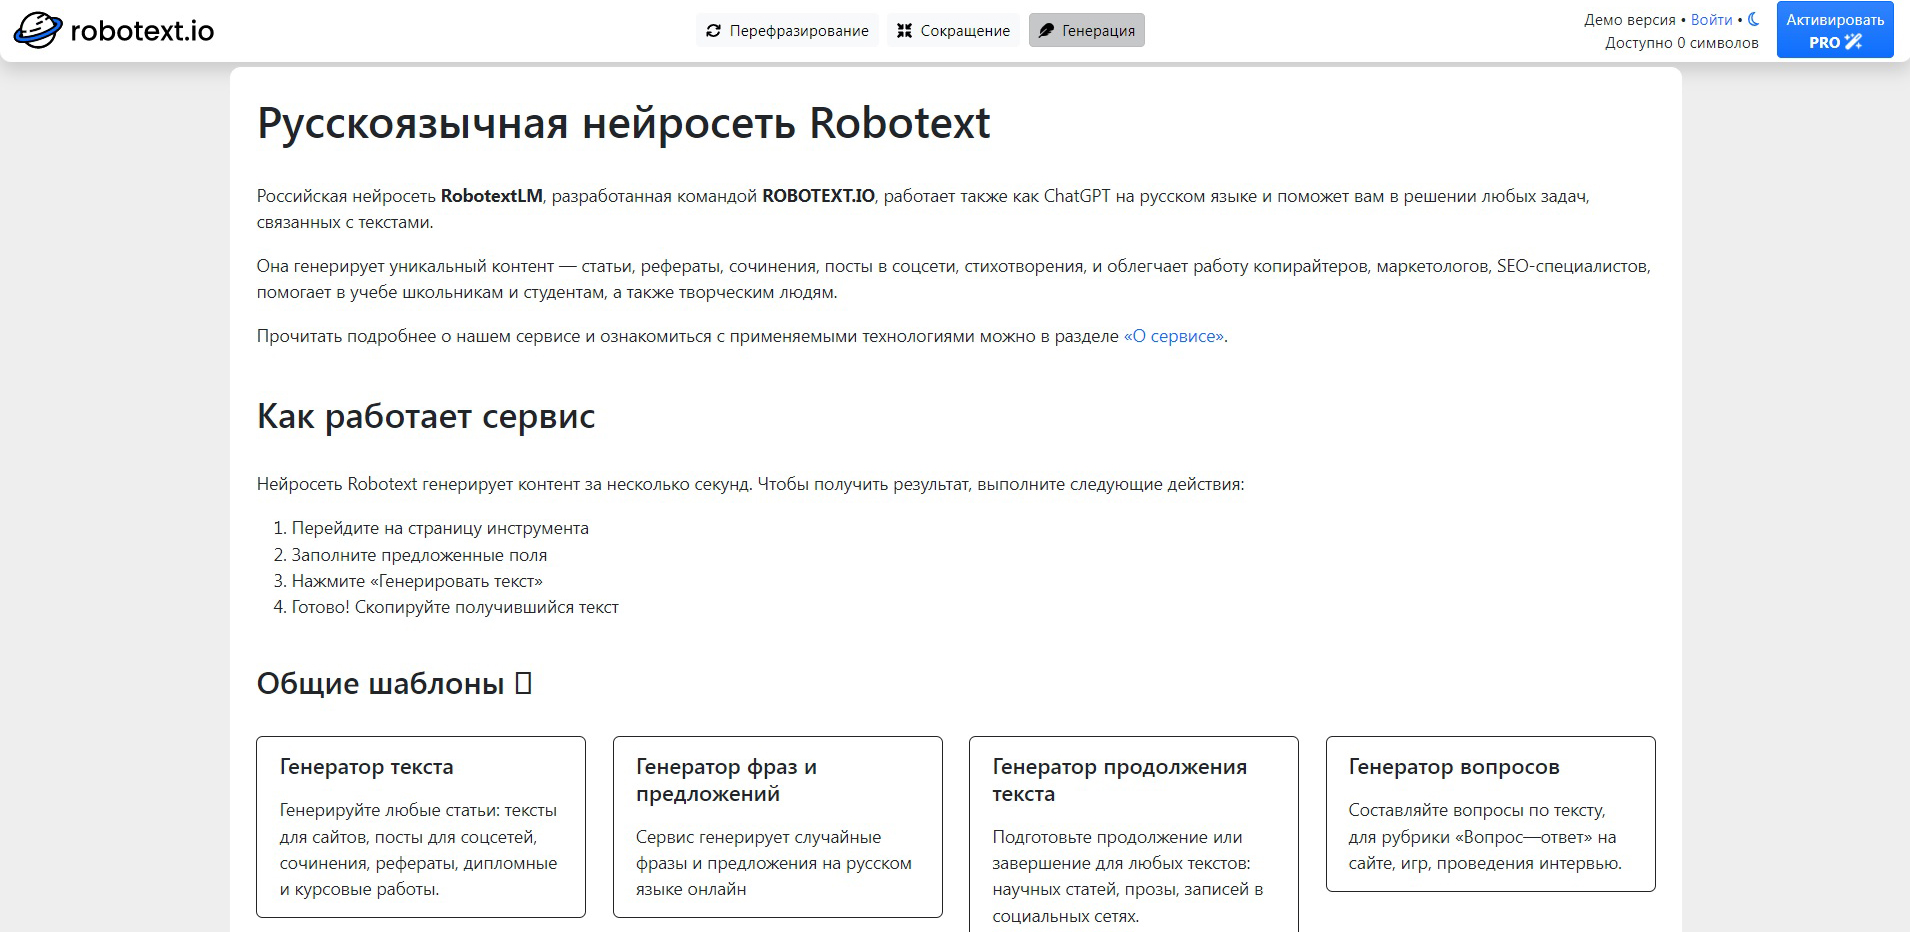Open the Генератор вопросов card

click(x=1491, y=814)
